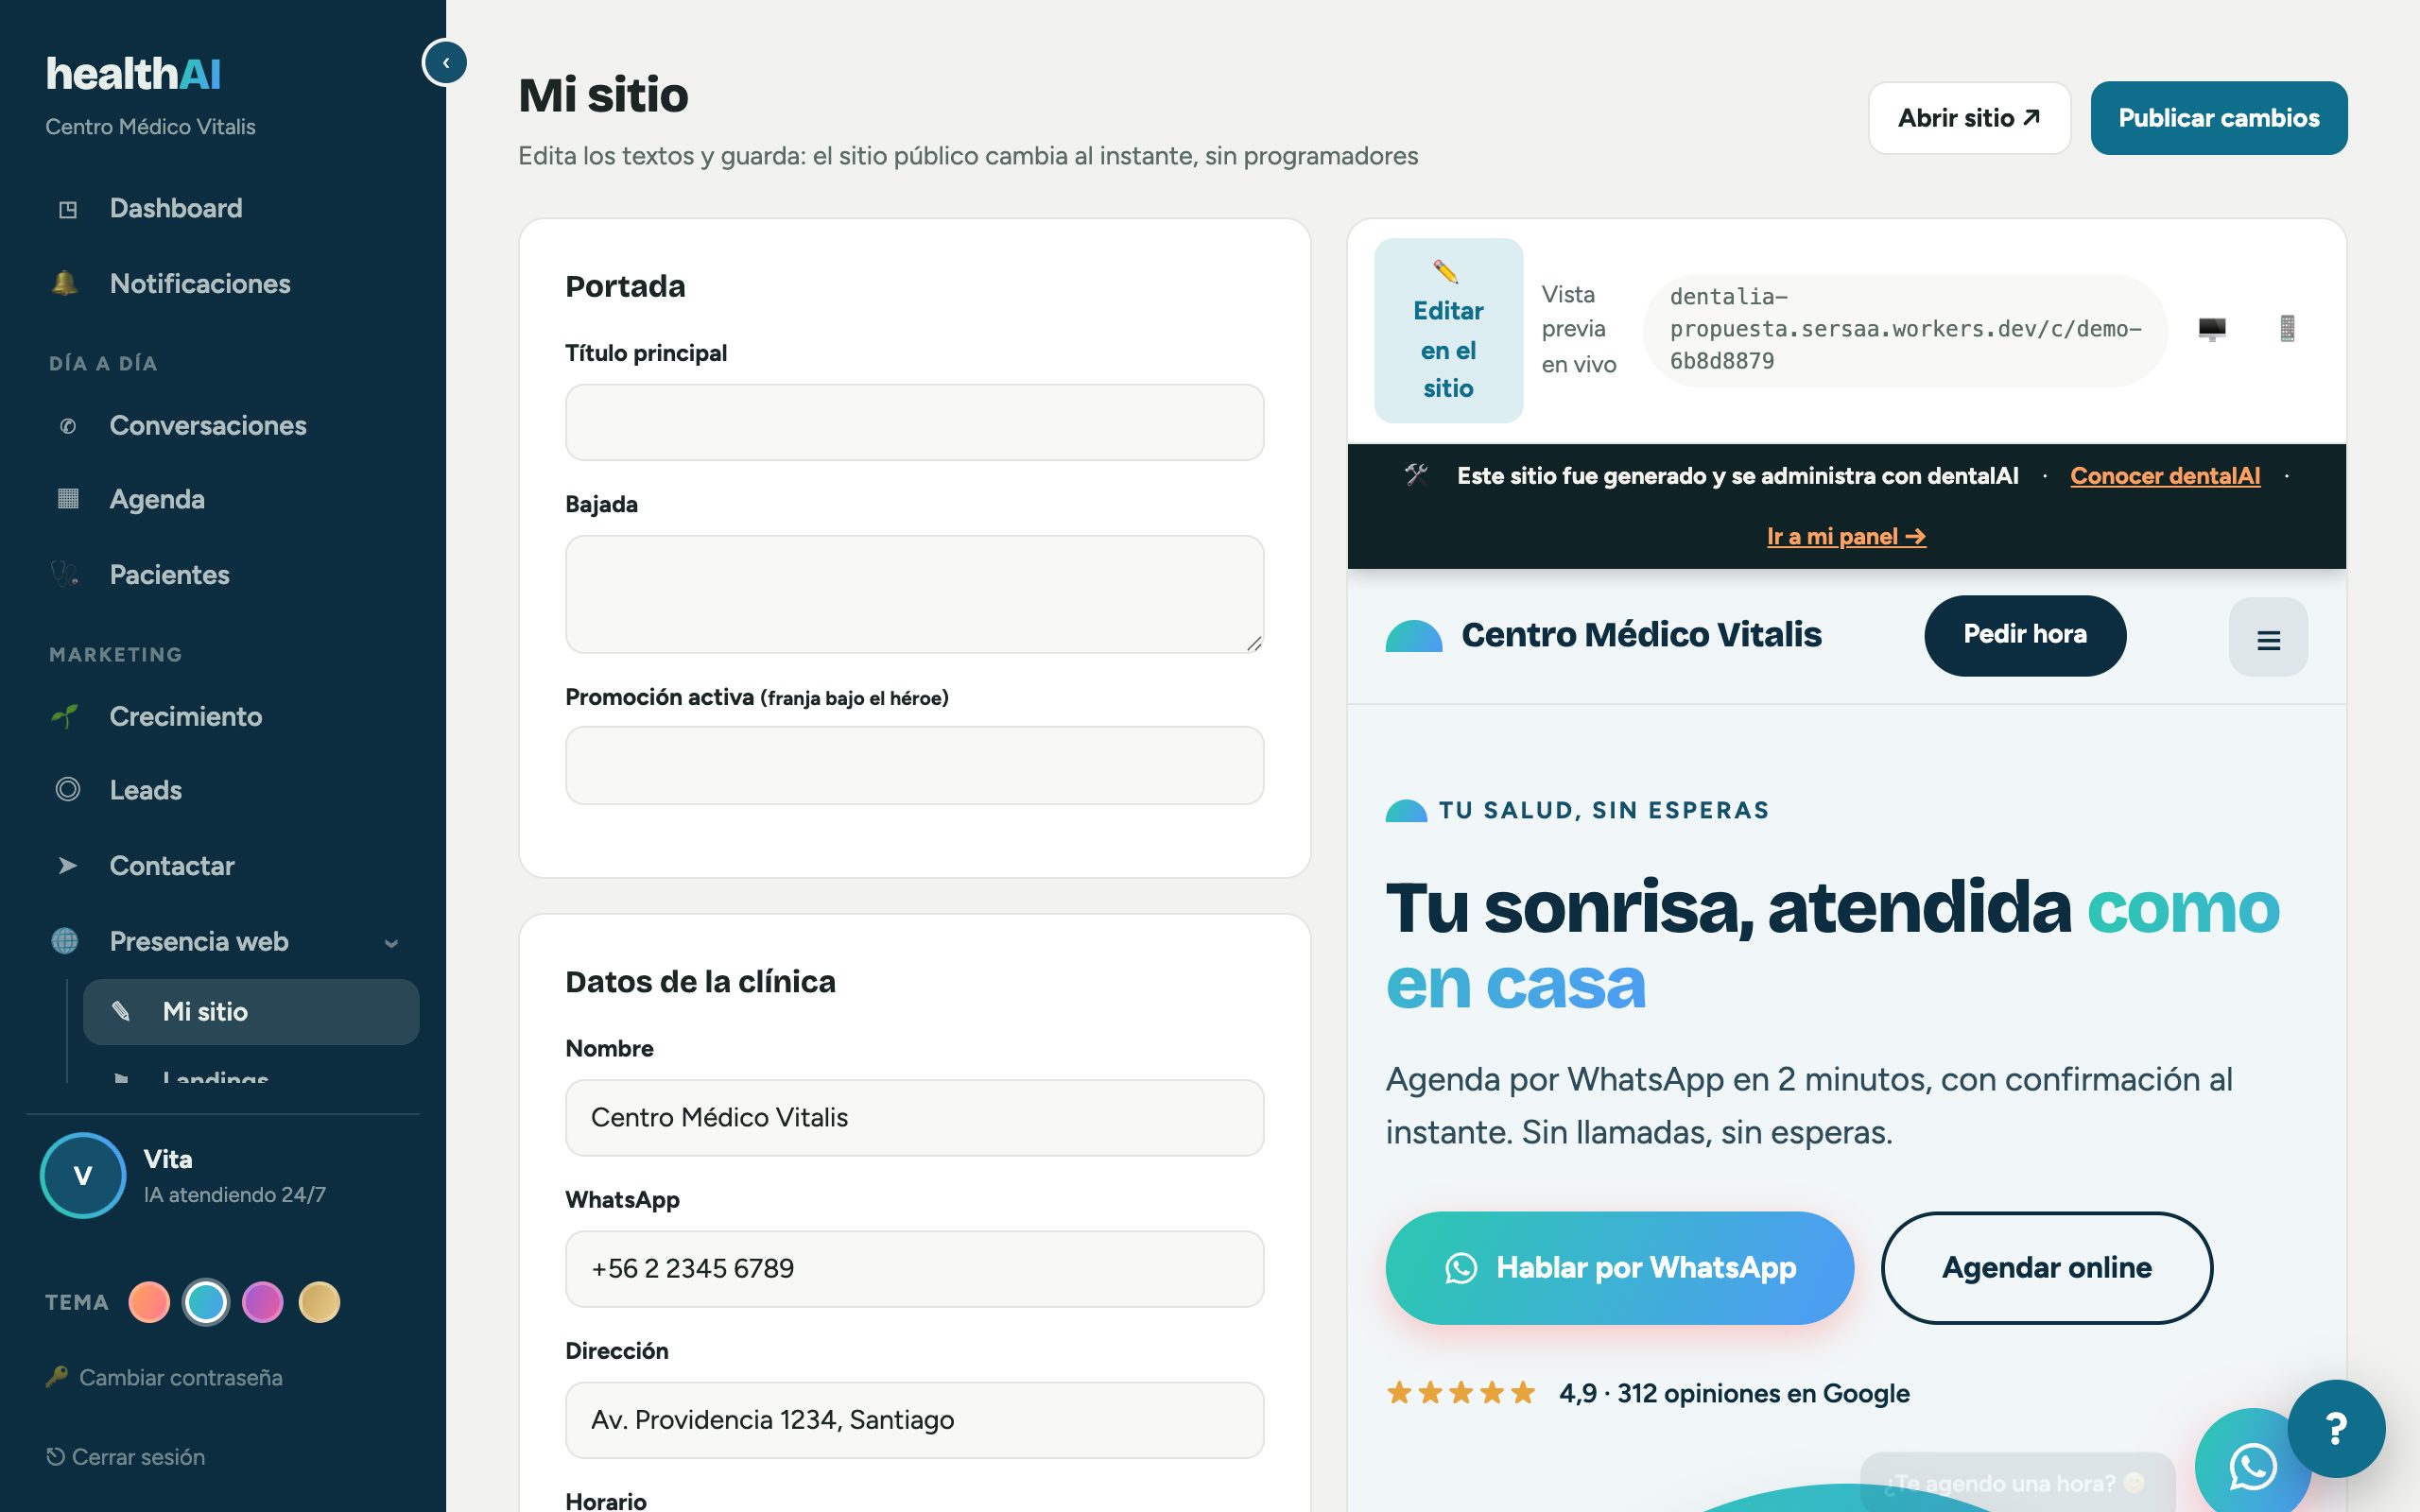Click the Agenda calendar icon

[x=67, y=499]
